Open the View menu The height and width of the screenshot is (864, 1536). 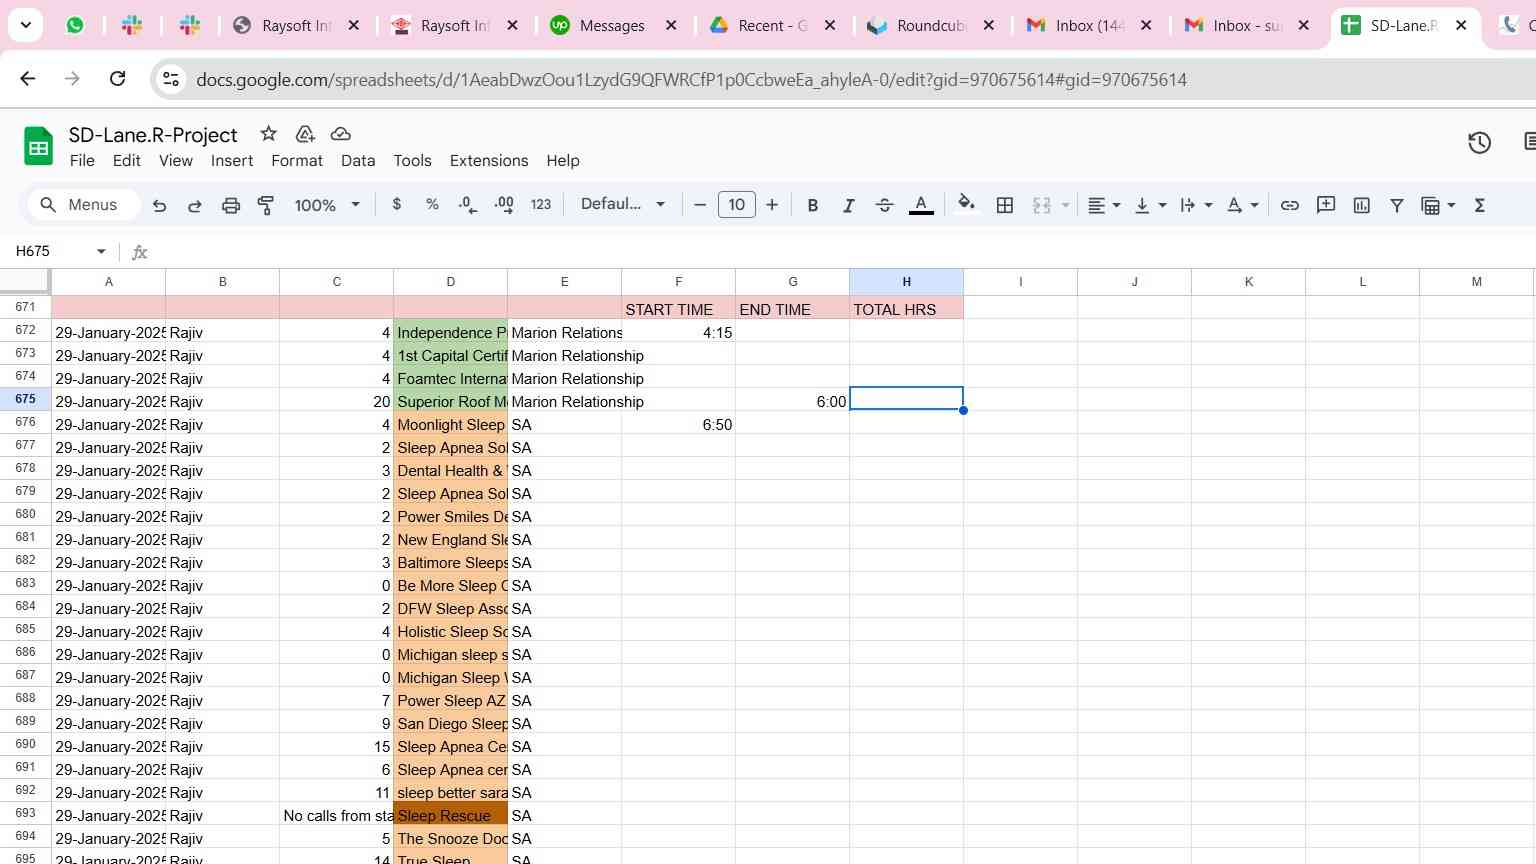(x=176, y=160)
